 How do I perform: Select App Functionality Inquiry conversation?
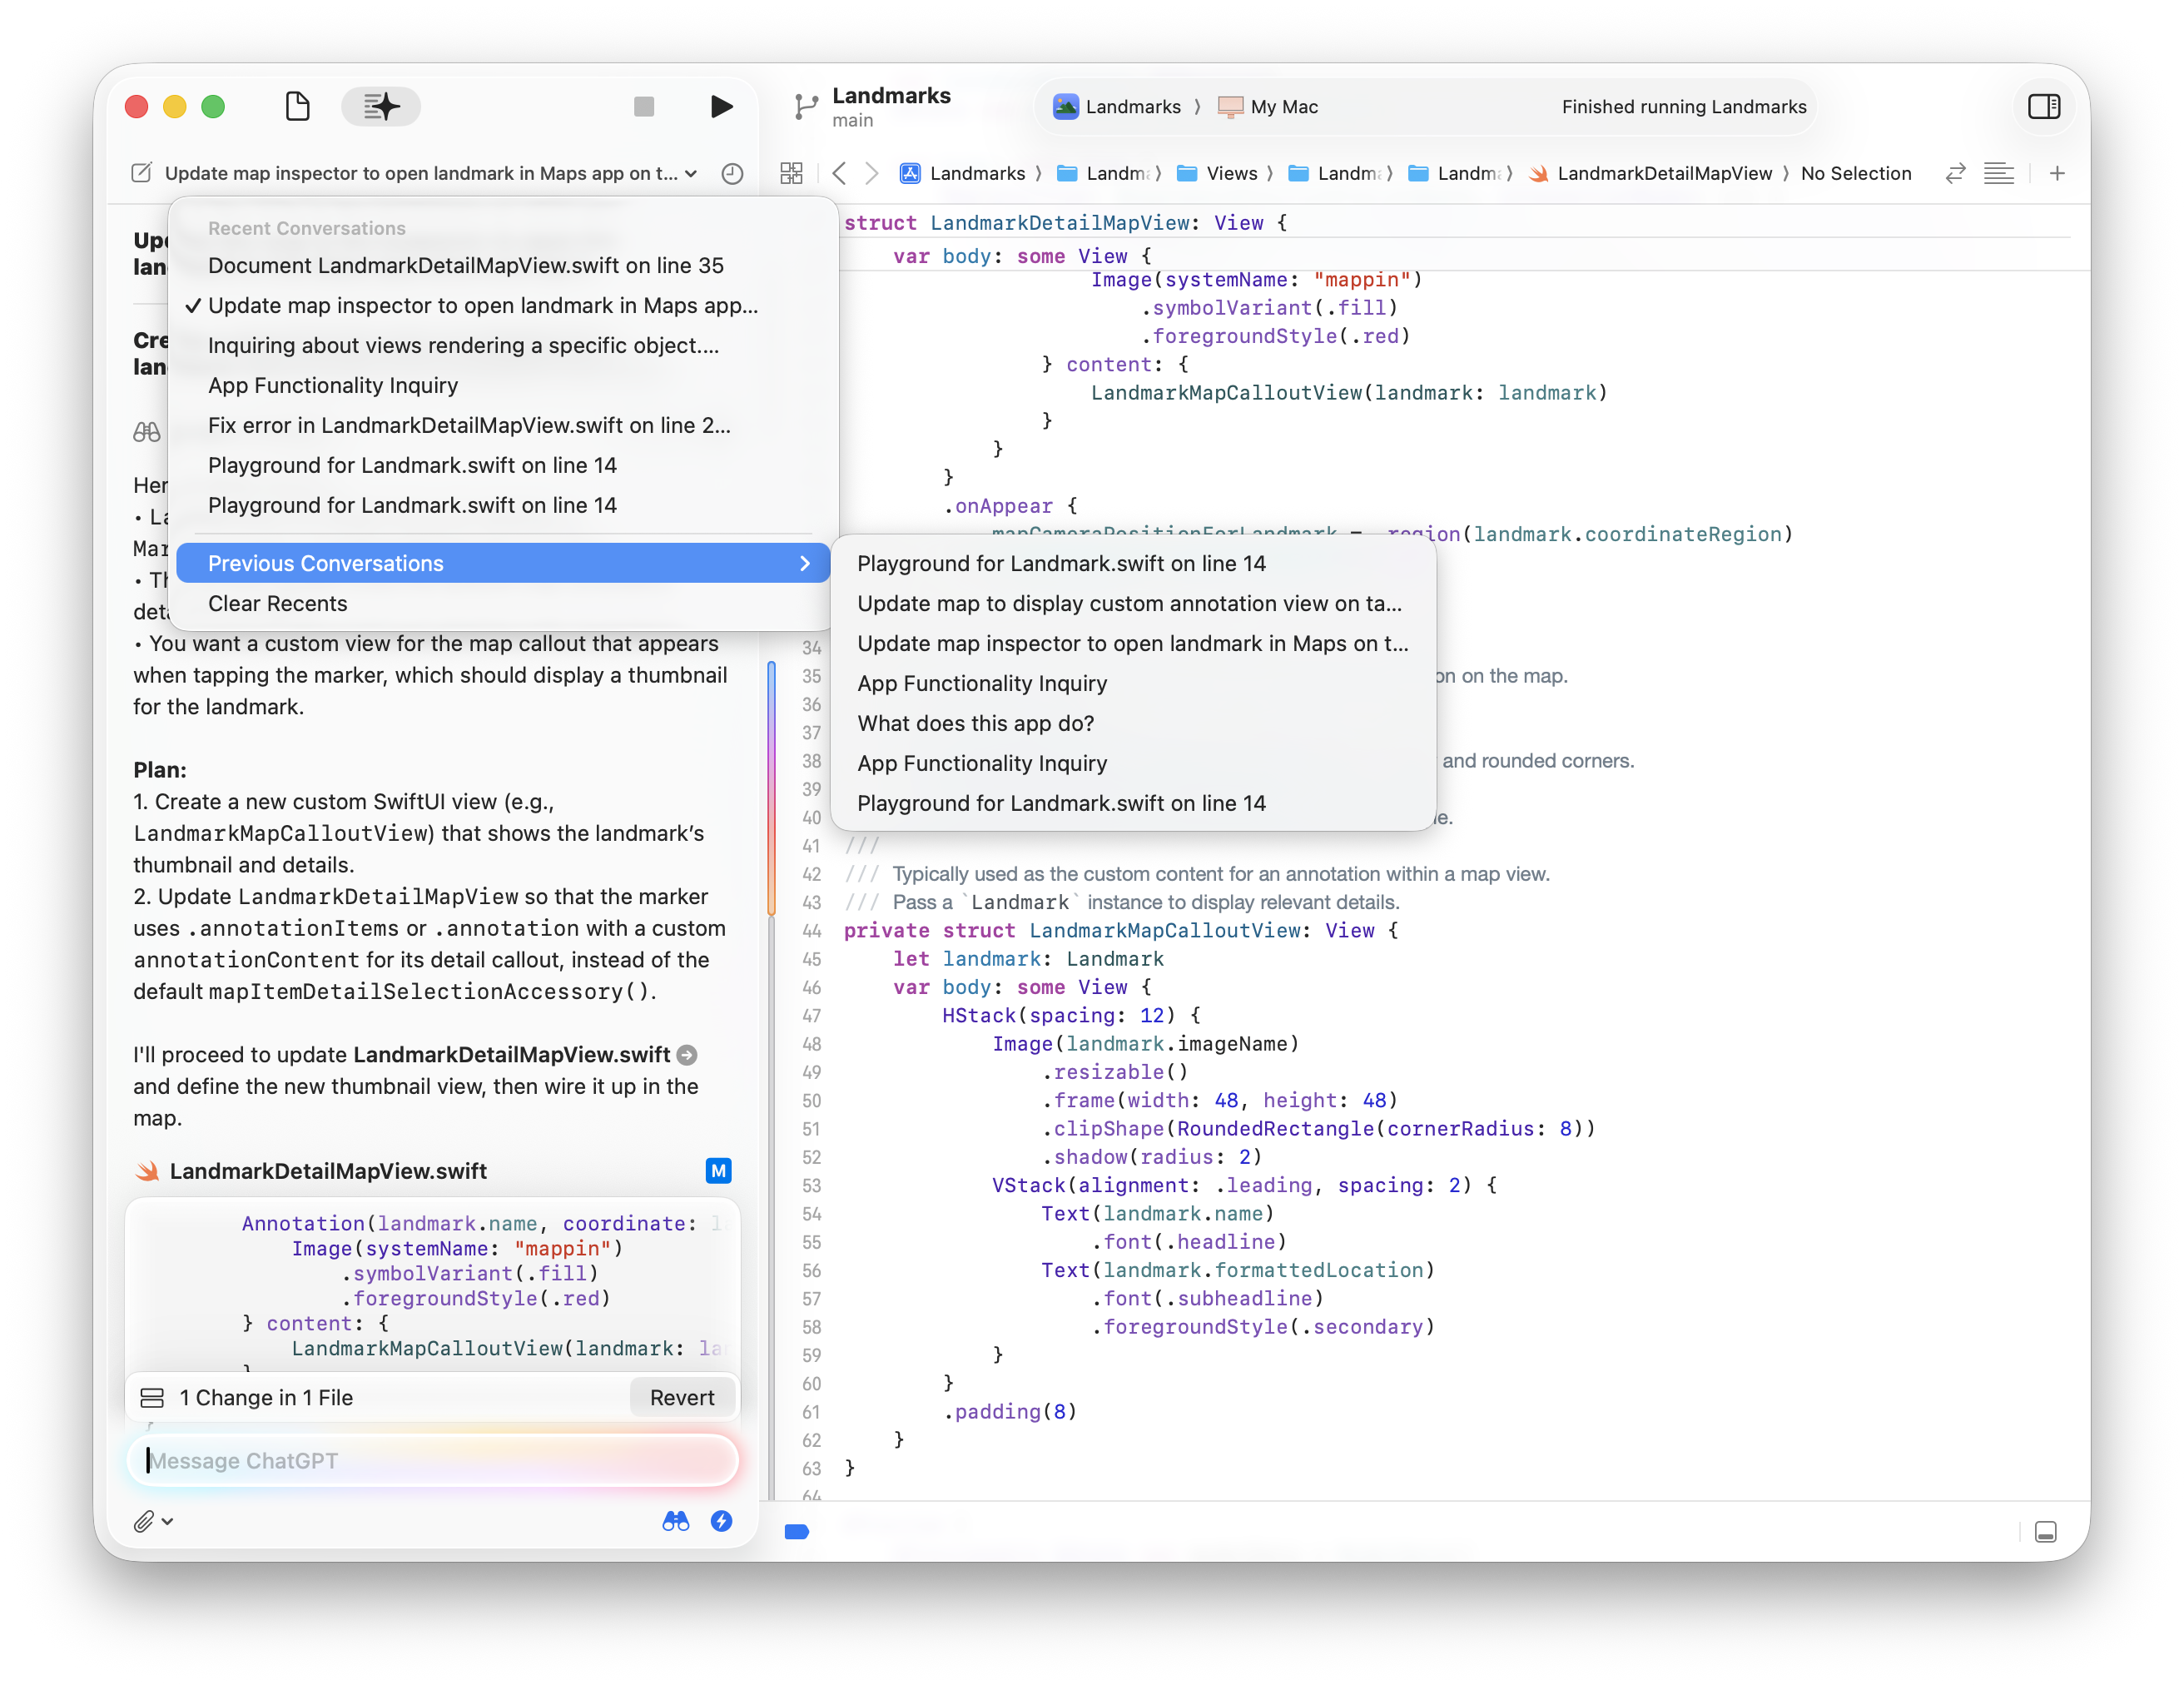click(333, 385)
